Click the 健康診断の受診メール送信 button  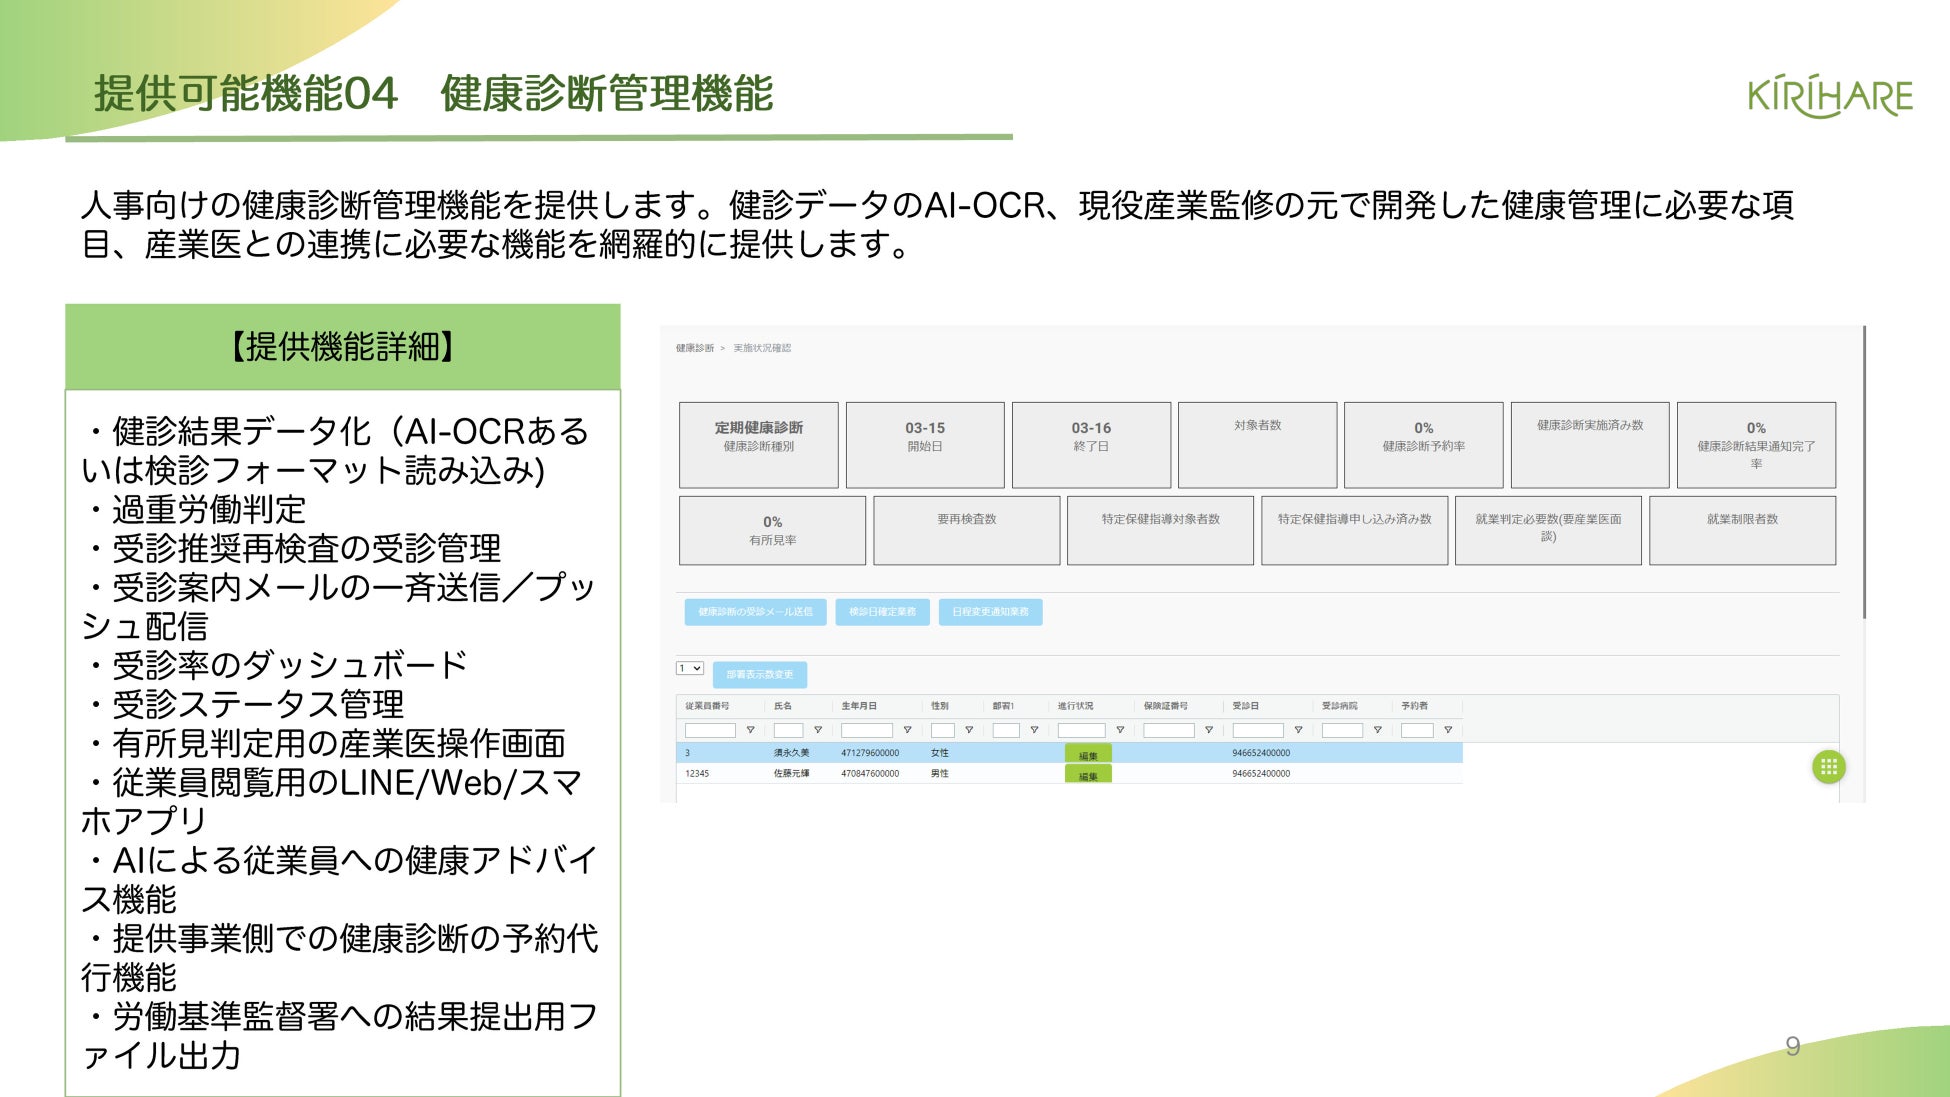click(x=755, y=612)
